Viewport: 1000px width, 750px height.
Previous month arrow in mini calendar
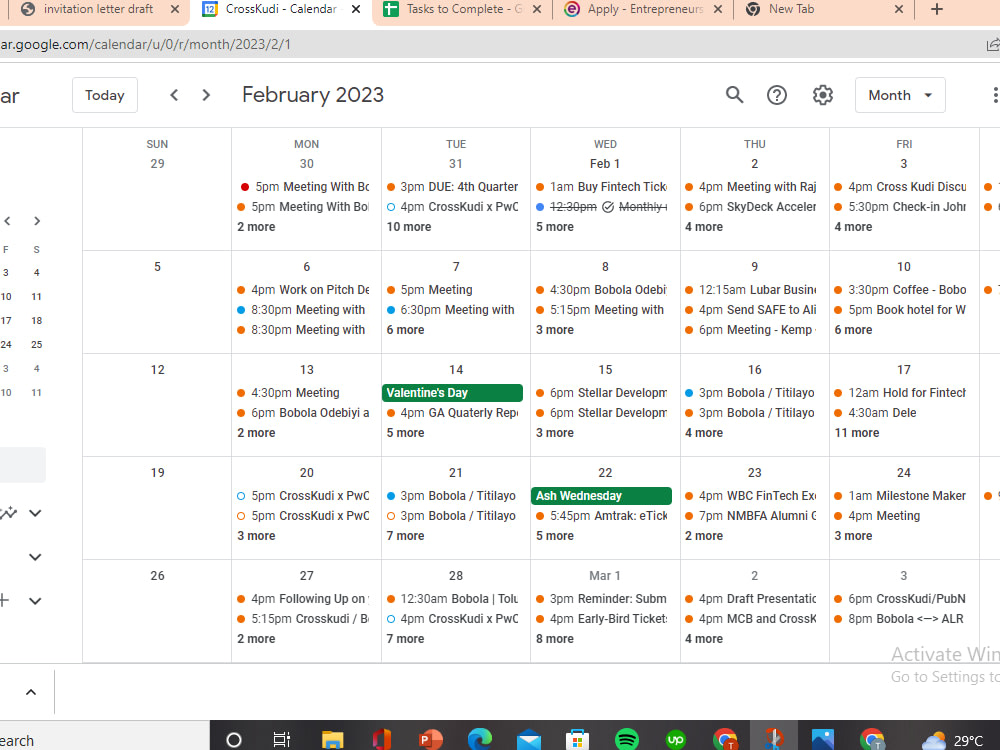(x=8, y=221)
